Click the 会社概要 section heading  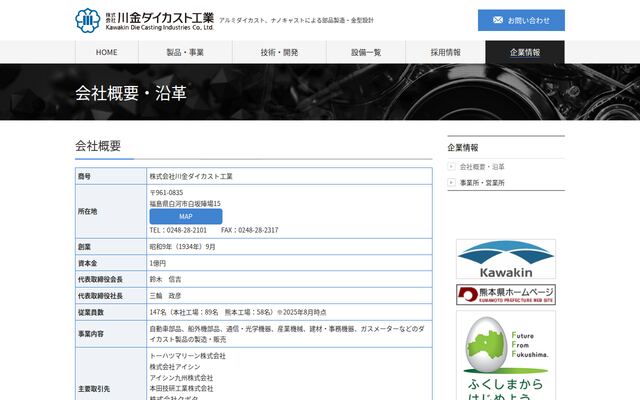point(98,146)
